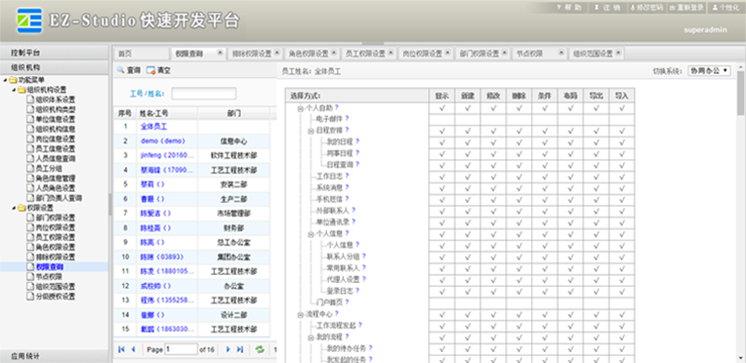Toggle 显示 permission for 电子邮件 row
The height and width of the screenshot is (363, 746).
click(x=442, y=119)
